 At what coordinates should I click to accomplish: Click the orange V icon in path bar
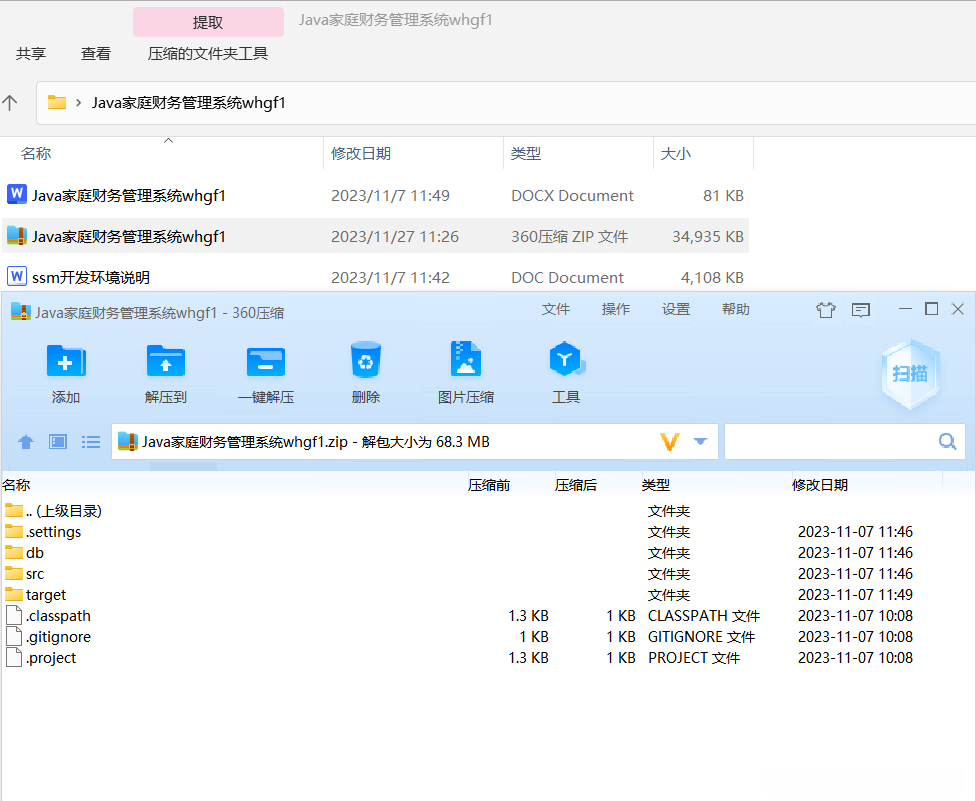670,442
